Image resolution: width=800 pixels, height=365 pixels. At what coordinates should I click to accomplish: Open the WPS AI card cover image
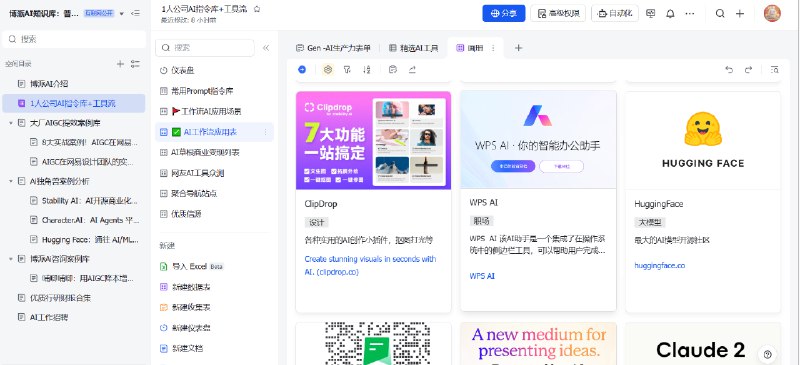[538, 140]
